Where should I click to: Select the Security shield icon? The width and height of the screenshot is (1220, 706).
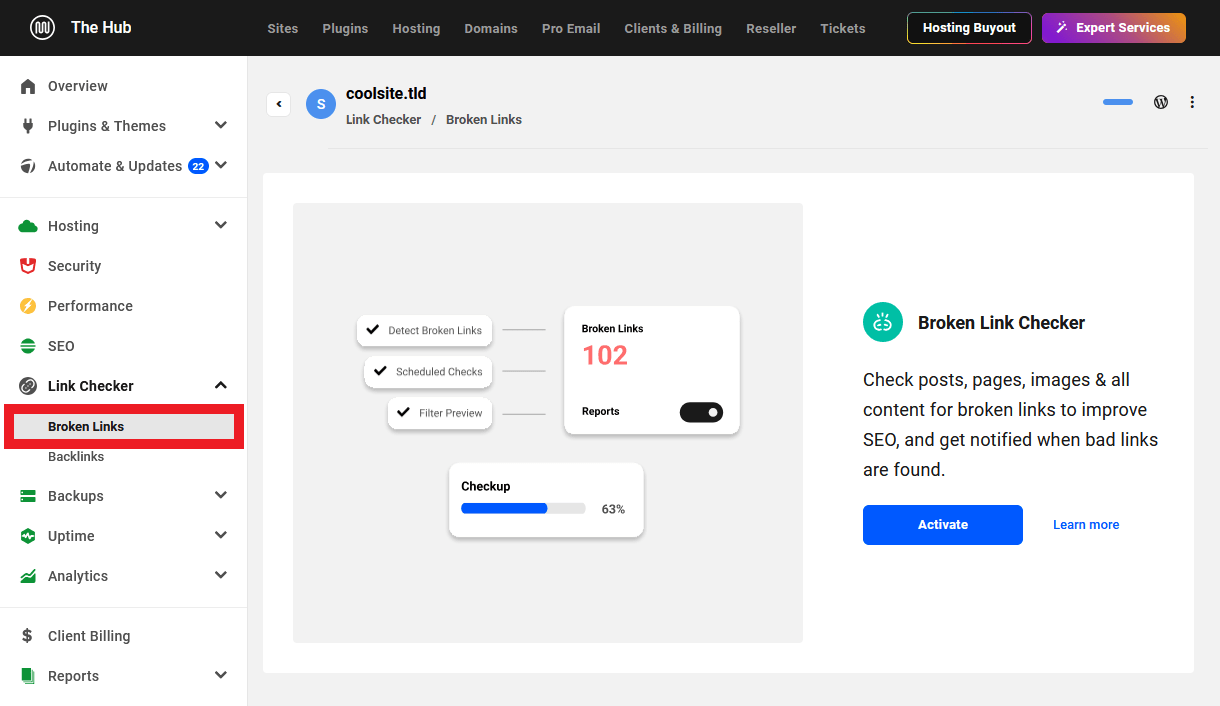click(x=28, y=266)
